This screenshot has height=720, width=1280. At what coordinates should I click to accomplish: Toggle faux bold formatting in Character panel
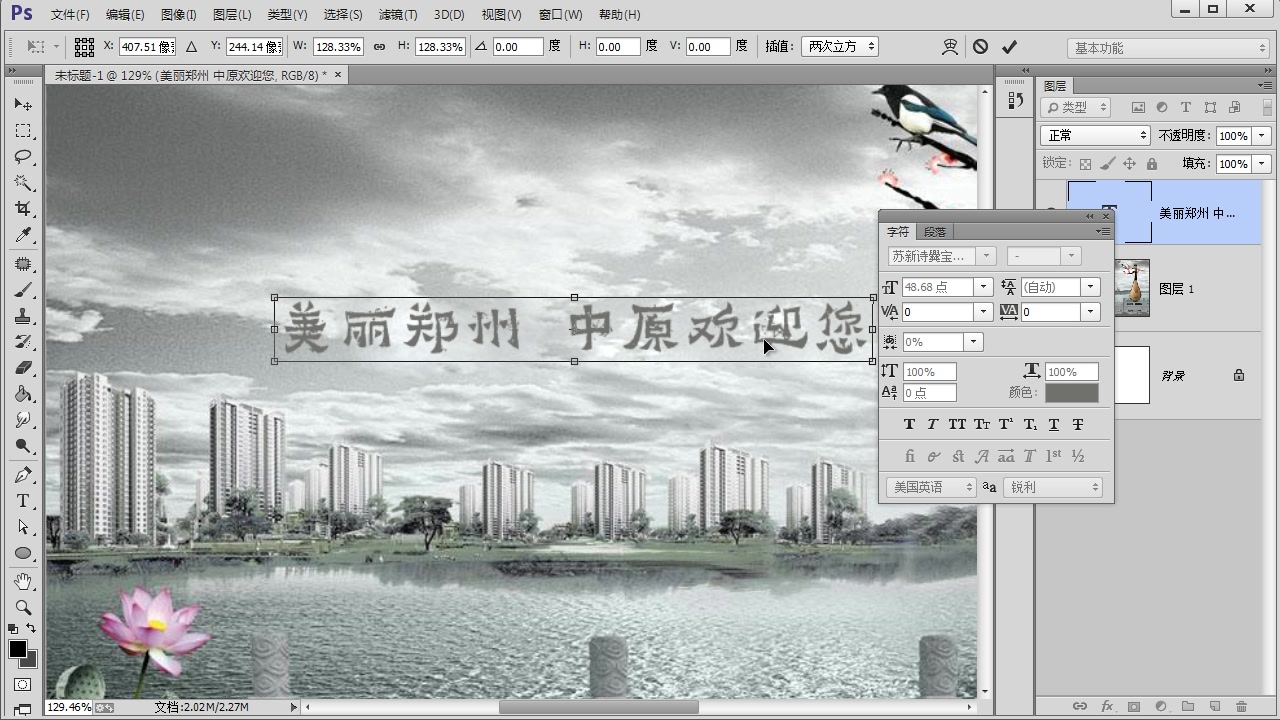pyautogui.click(x=910, y=424)
